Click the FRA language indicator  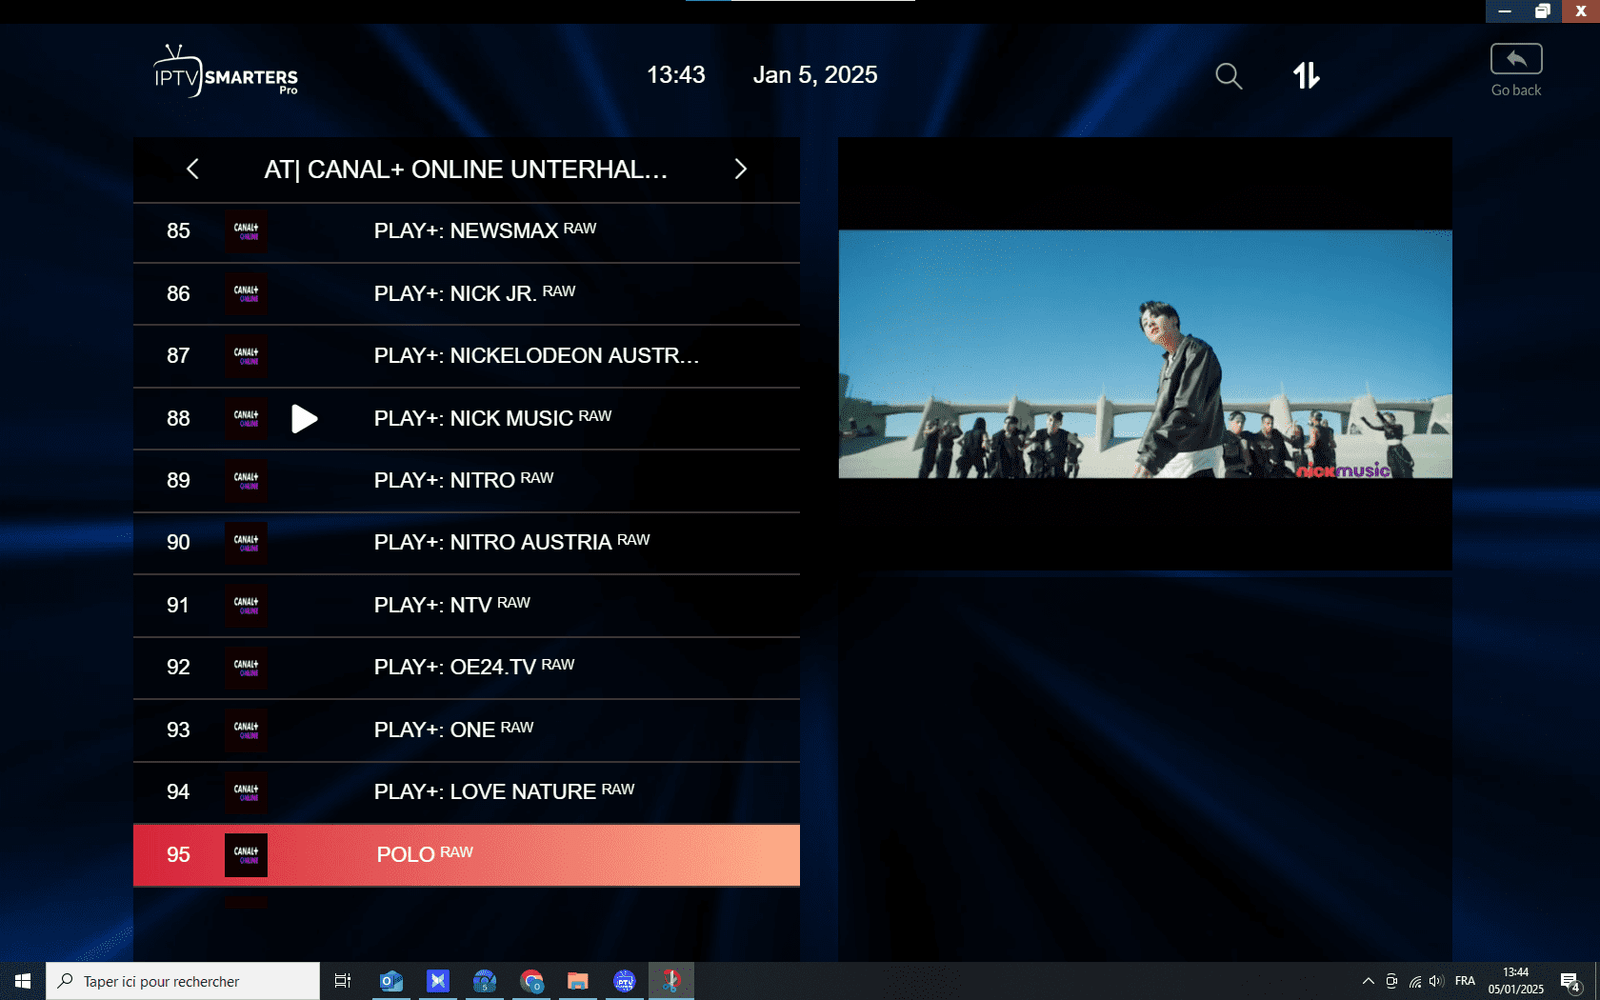click(1465, 981)
